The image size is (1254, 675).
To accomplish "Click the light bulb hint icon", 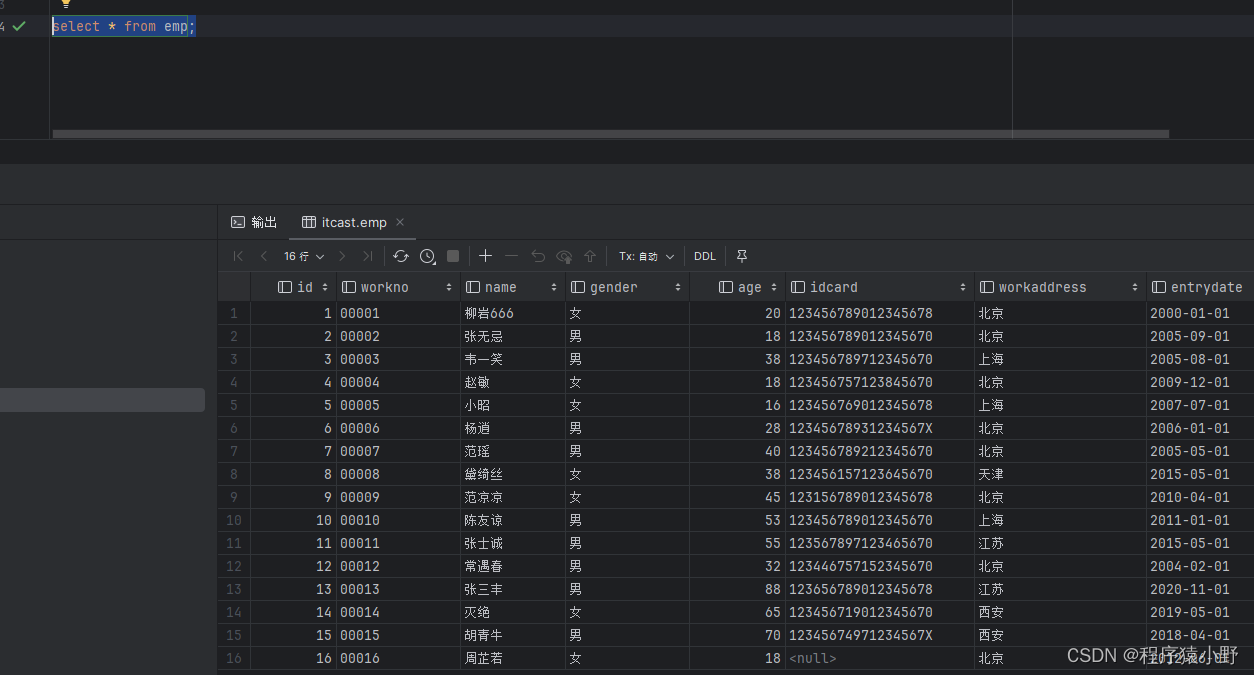I will (66, 4).
